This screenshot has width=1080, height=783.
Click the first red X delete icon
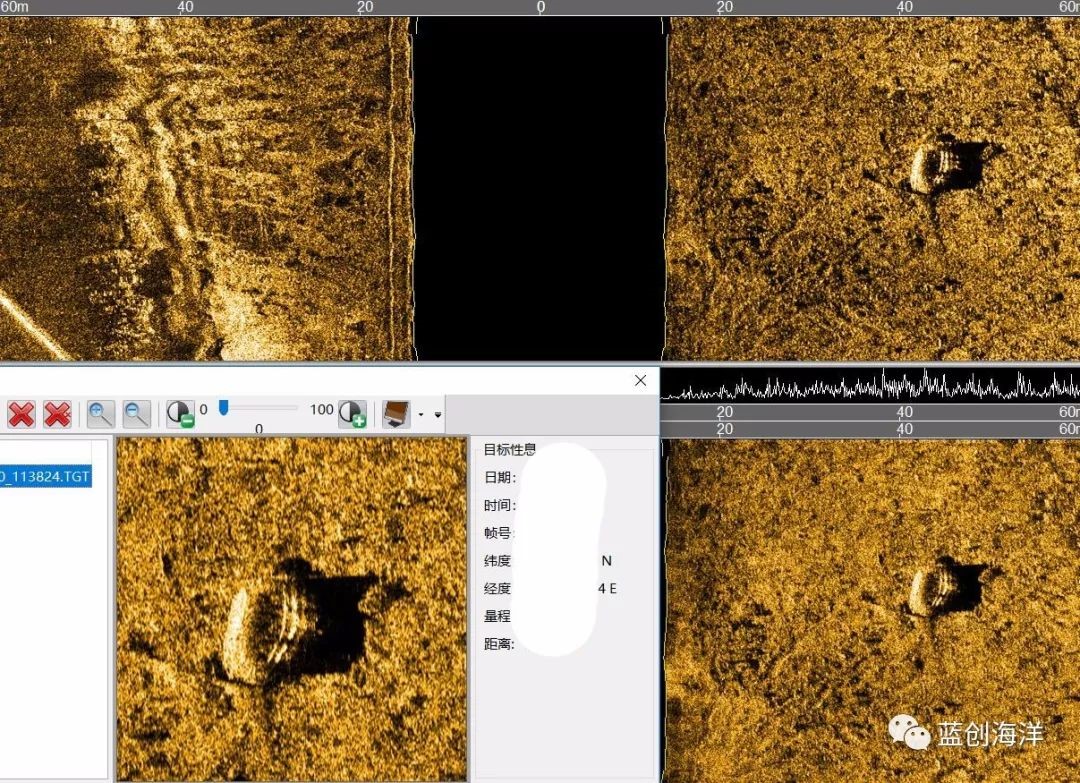(21, 413)
